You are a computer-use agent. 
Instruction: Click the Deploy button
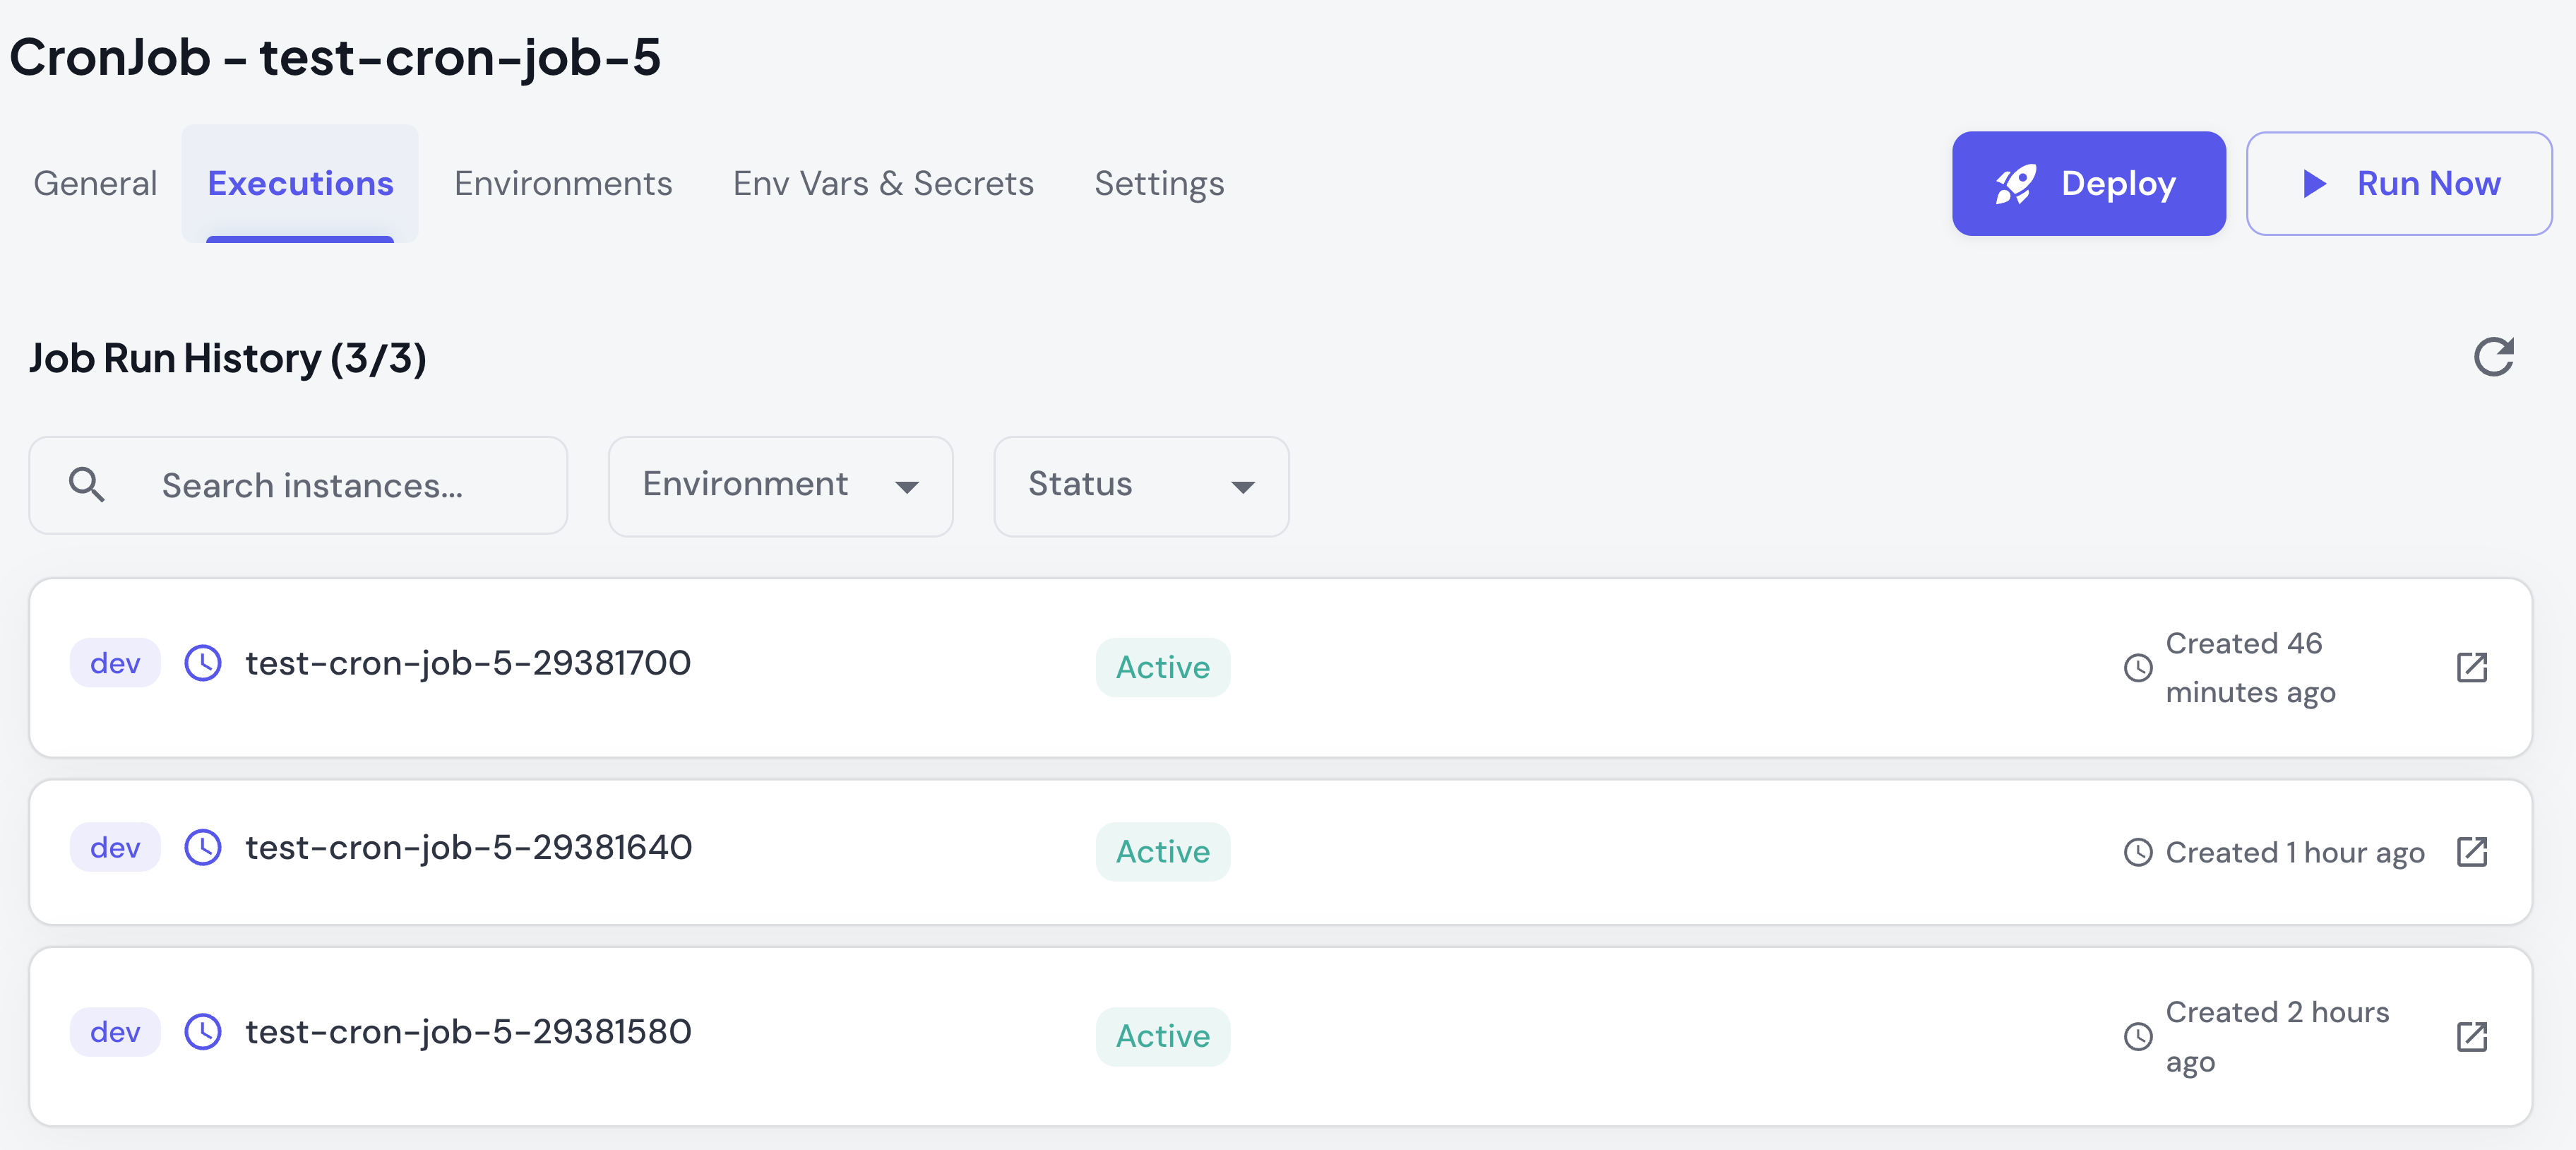tap(2089, 183)
